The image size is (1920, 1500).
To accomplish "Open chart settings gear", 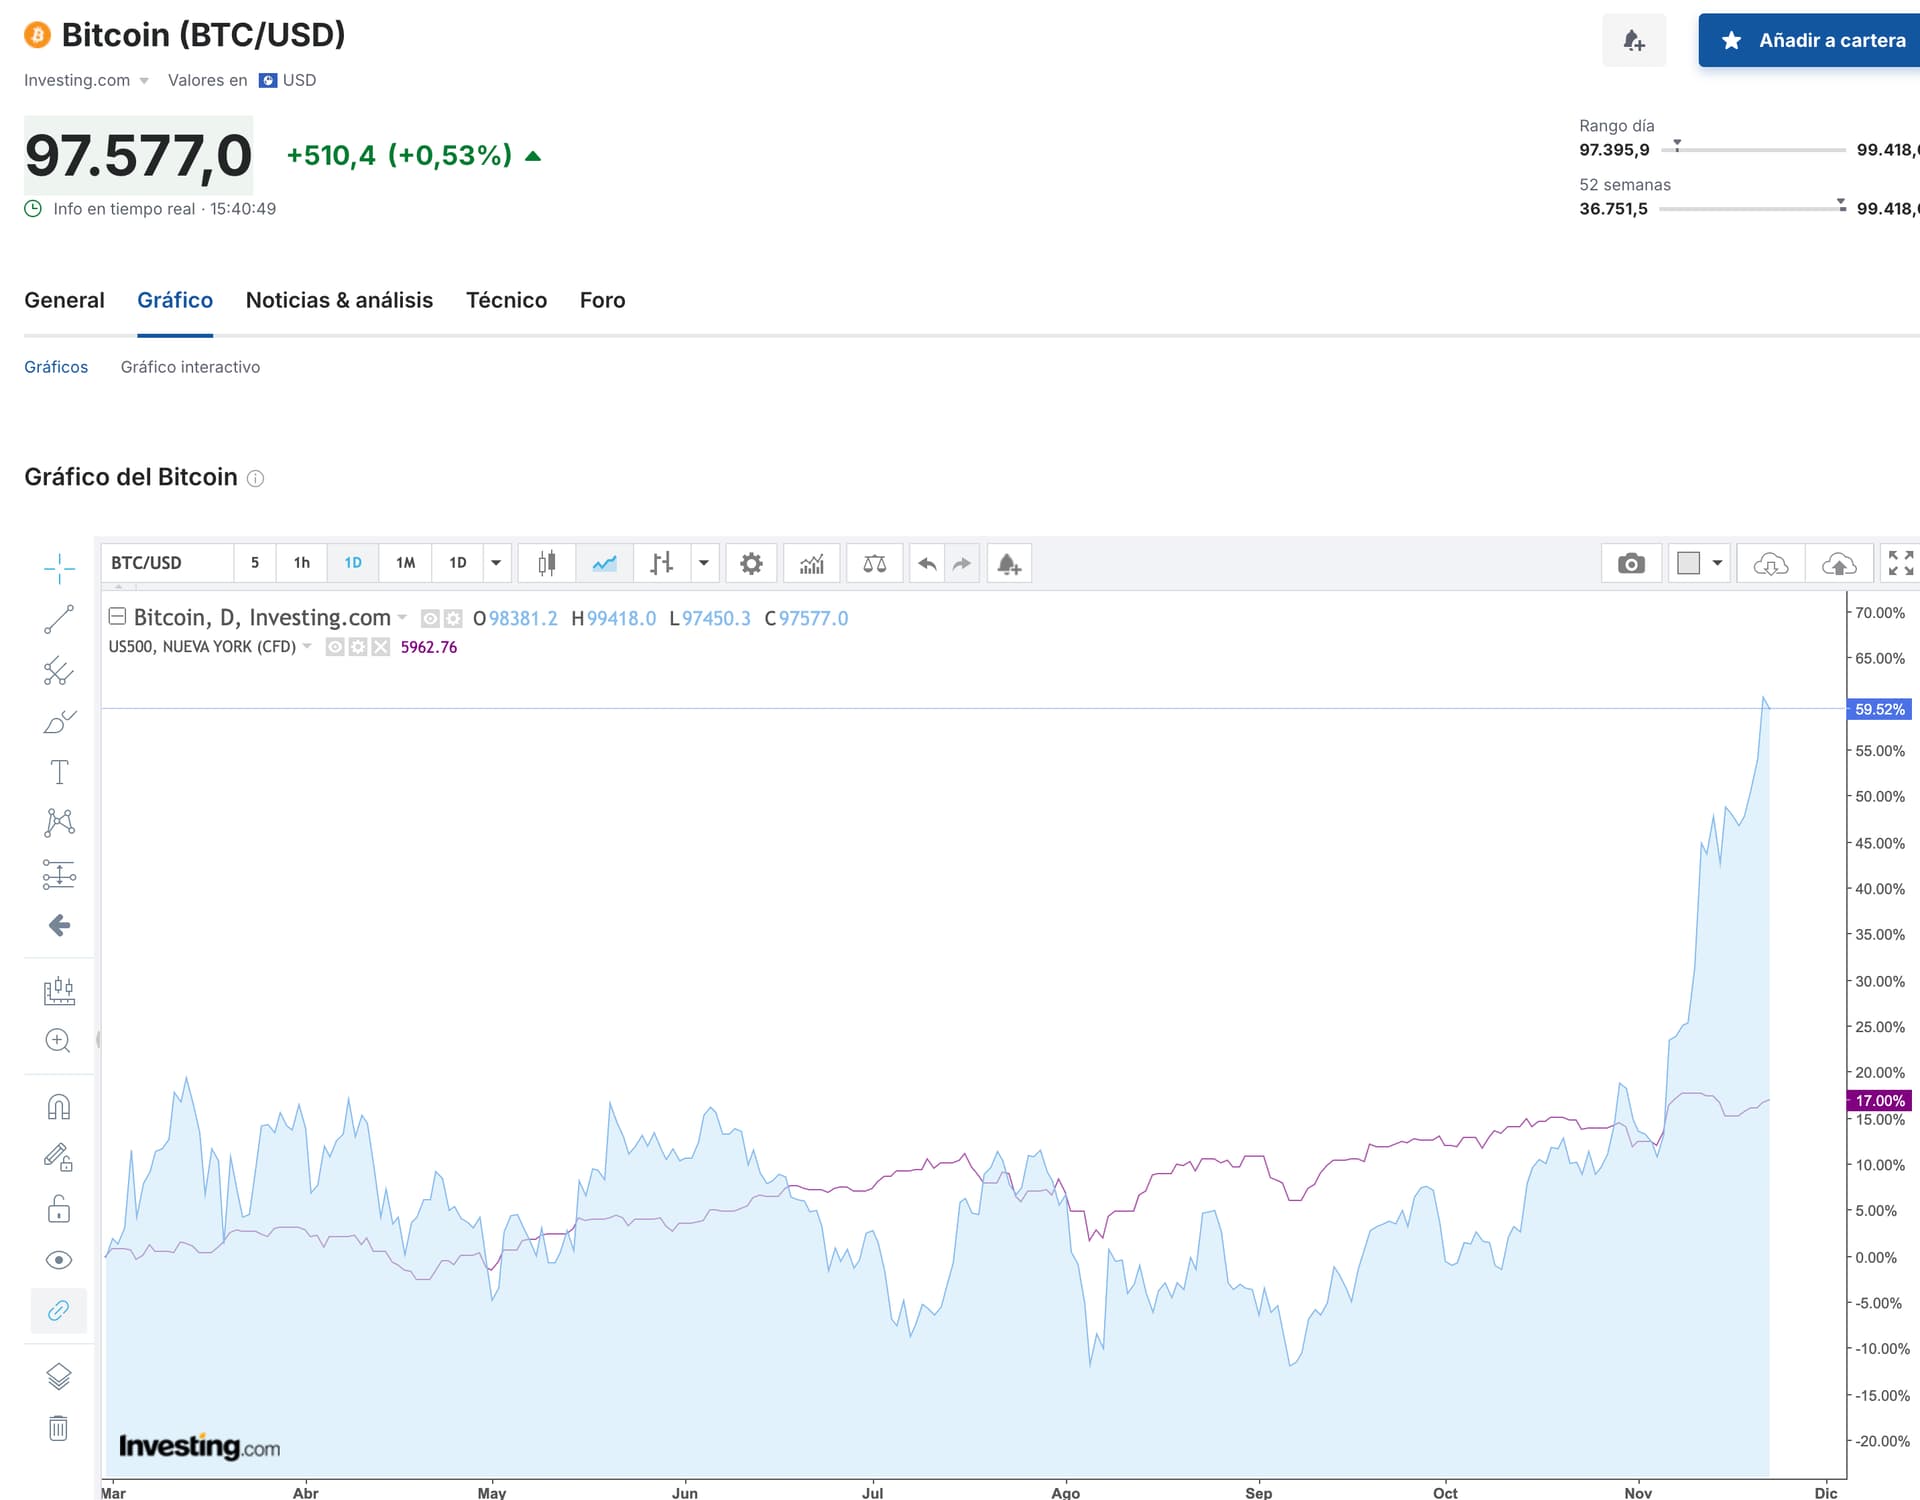I will pyautogui.click(x=751, y=563).
